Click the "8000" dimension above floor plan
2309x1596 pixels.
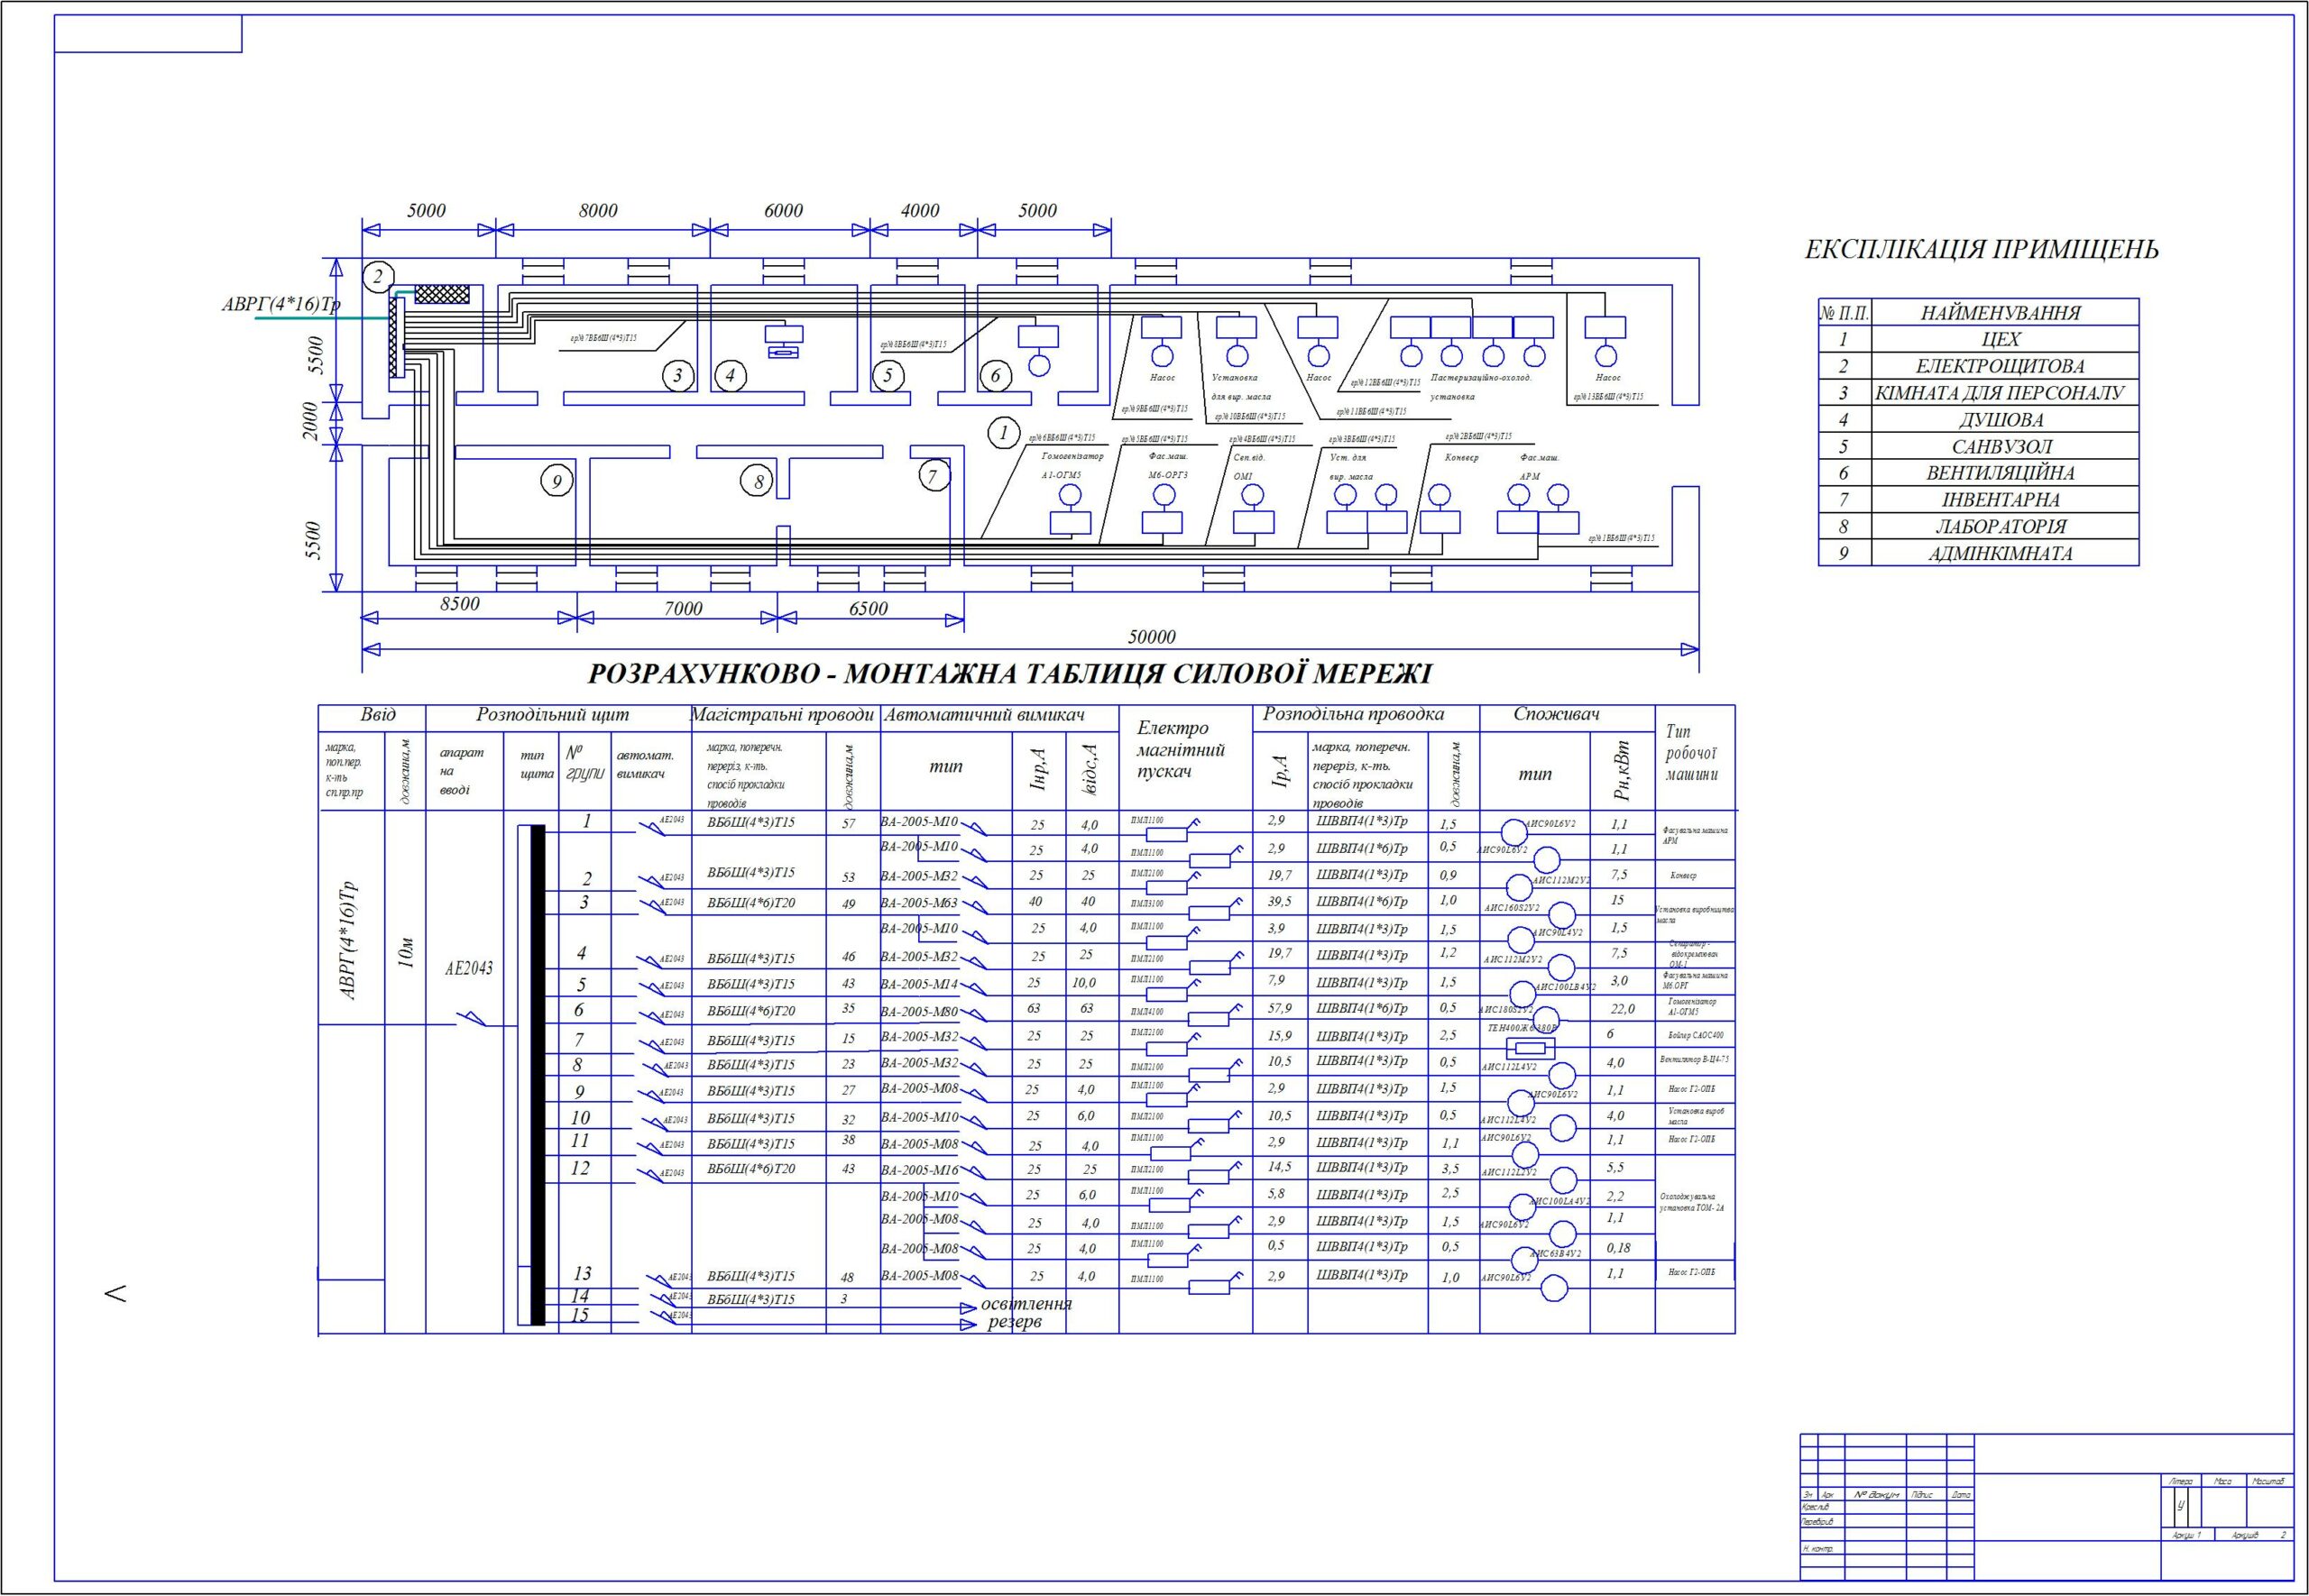[x=598, y=211]
